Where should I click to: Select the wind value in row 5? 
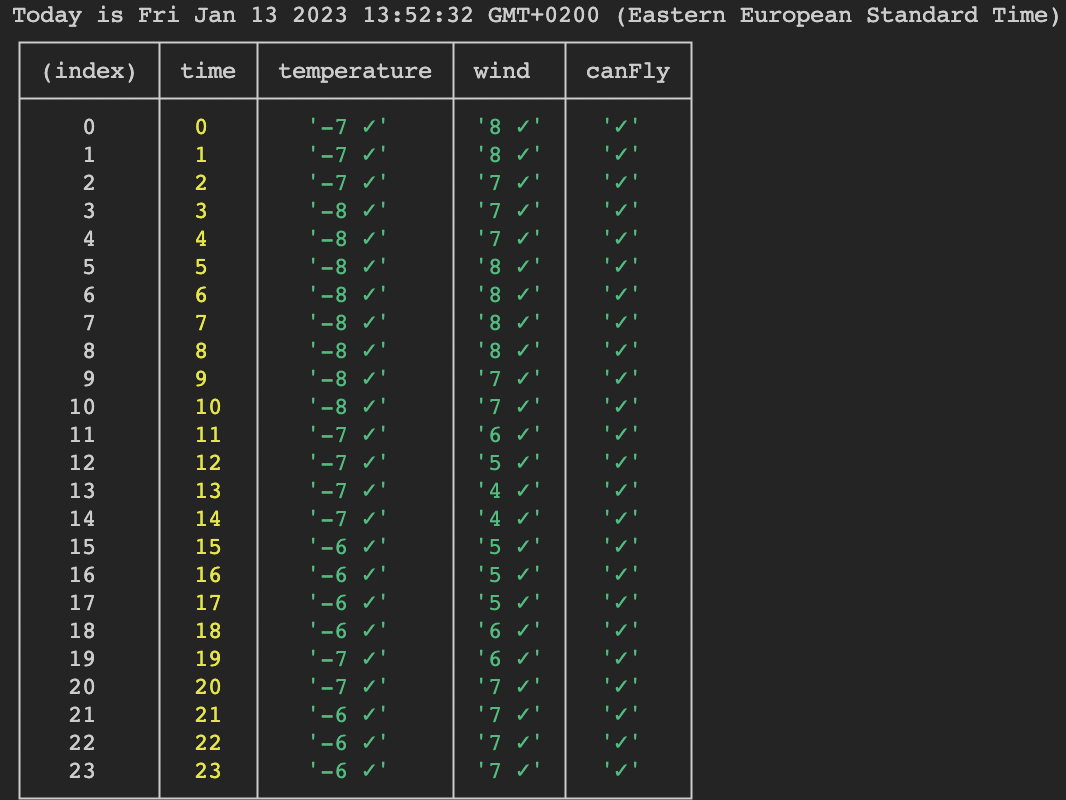point(509,266)
